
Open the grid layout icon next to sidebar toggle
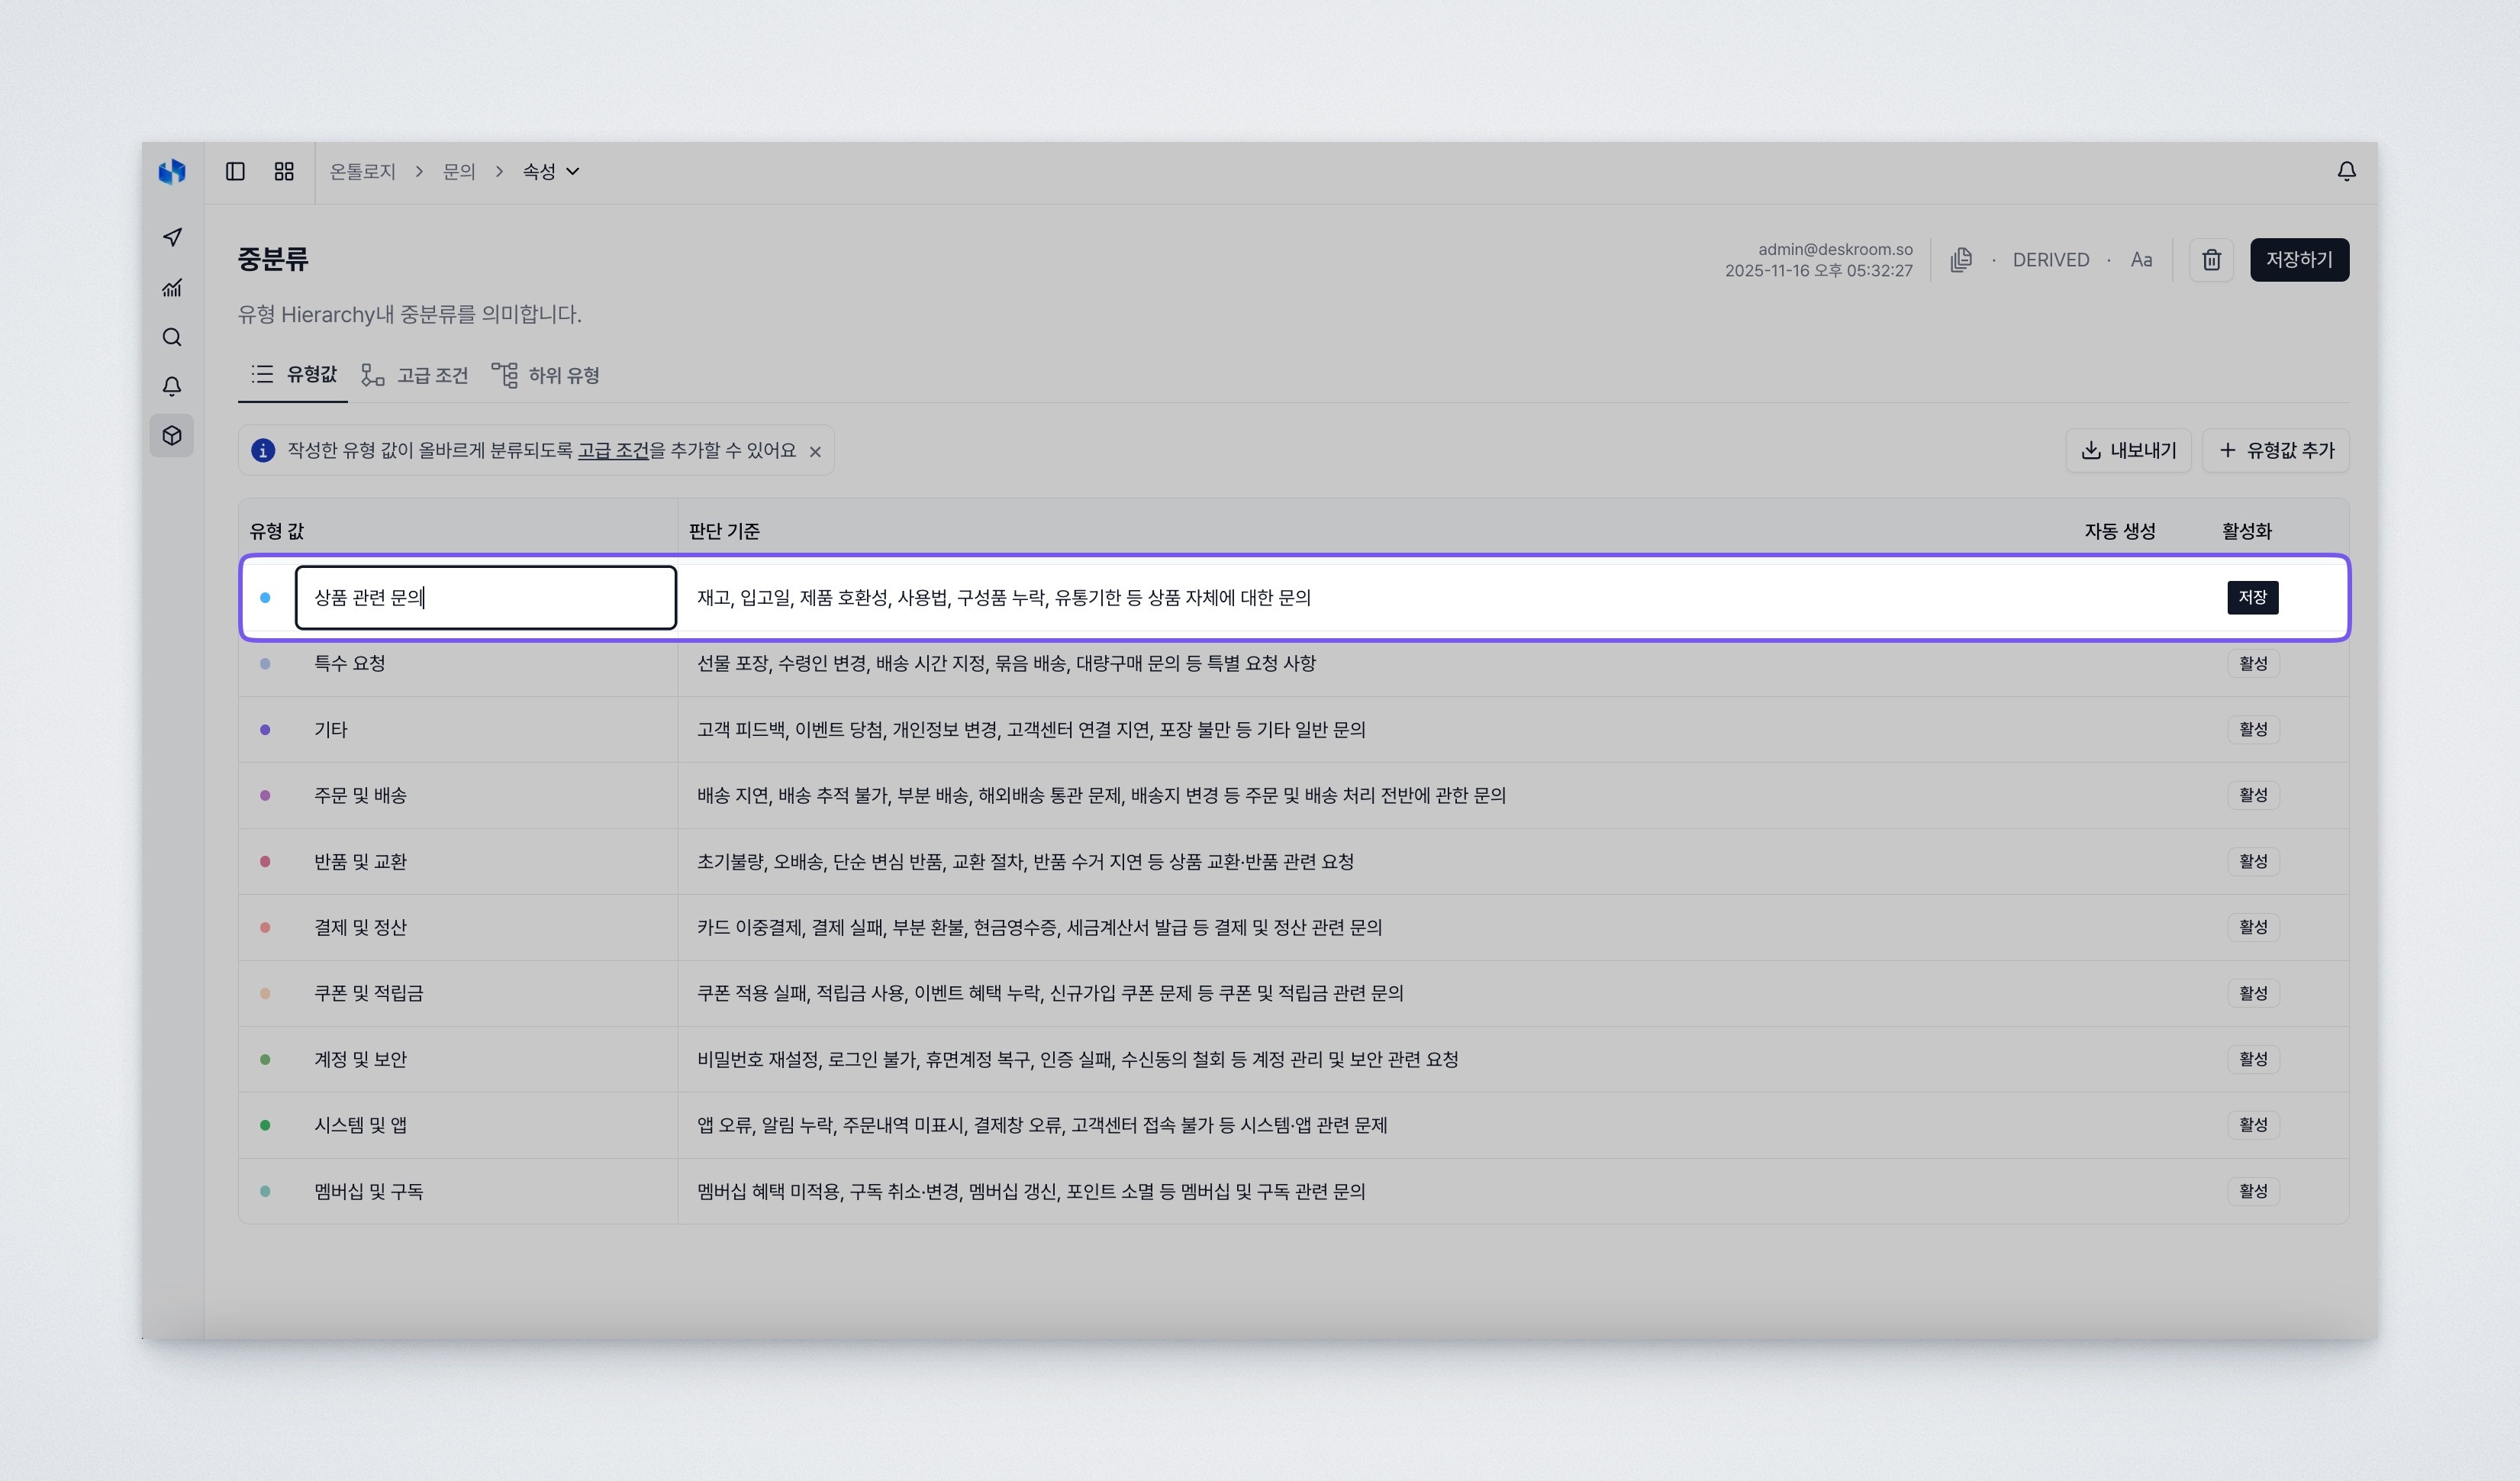click(283, 171)
